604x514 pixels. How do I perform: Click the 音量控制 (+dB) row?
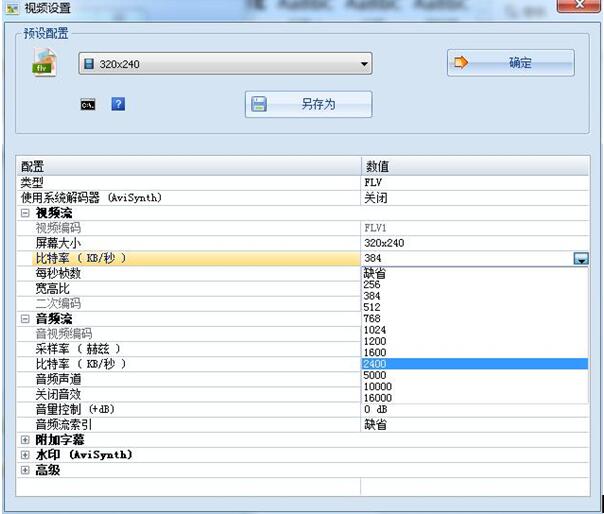coord(190,409)
